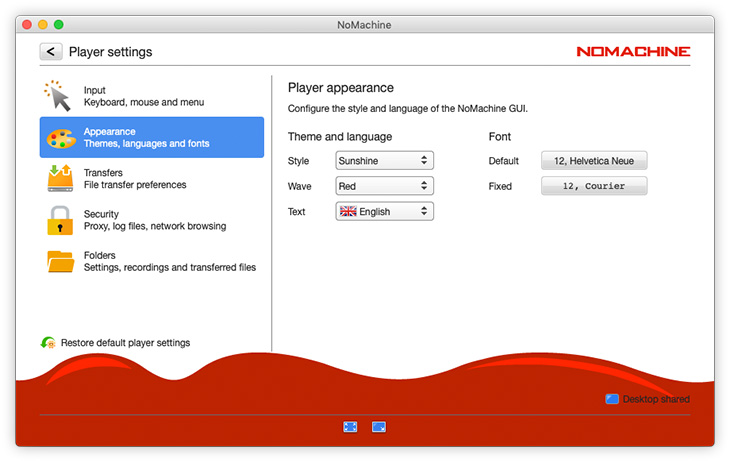The width and height of the screenshot is (730, 461).
Task: Open the Input keyboard and mouse section
Action: pos(144,96)
